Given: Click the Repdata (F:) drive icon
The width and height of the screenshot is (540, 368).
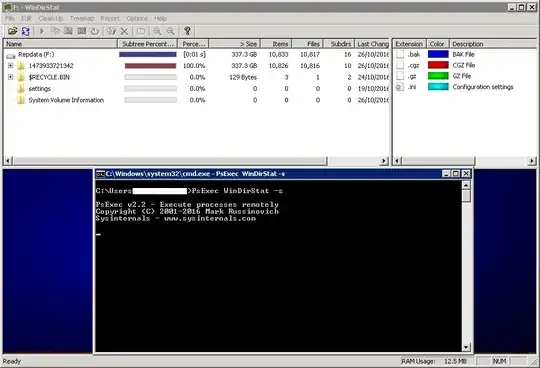Looking at the screenshot, I should [x=11, y=55].
